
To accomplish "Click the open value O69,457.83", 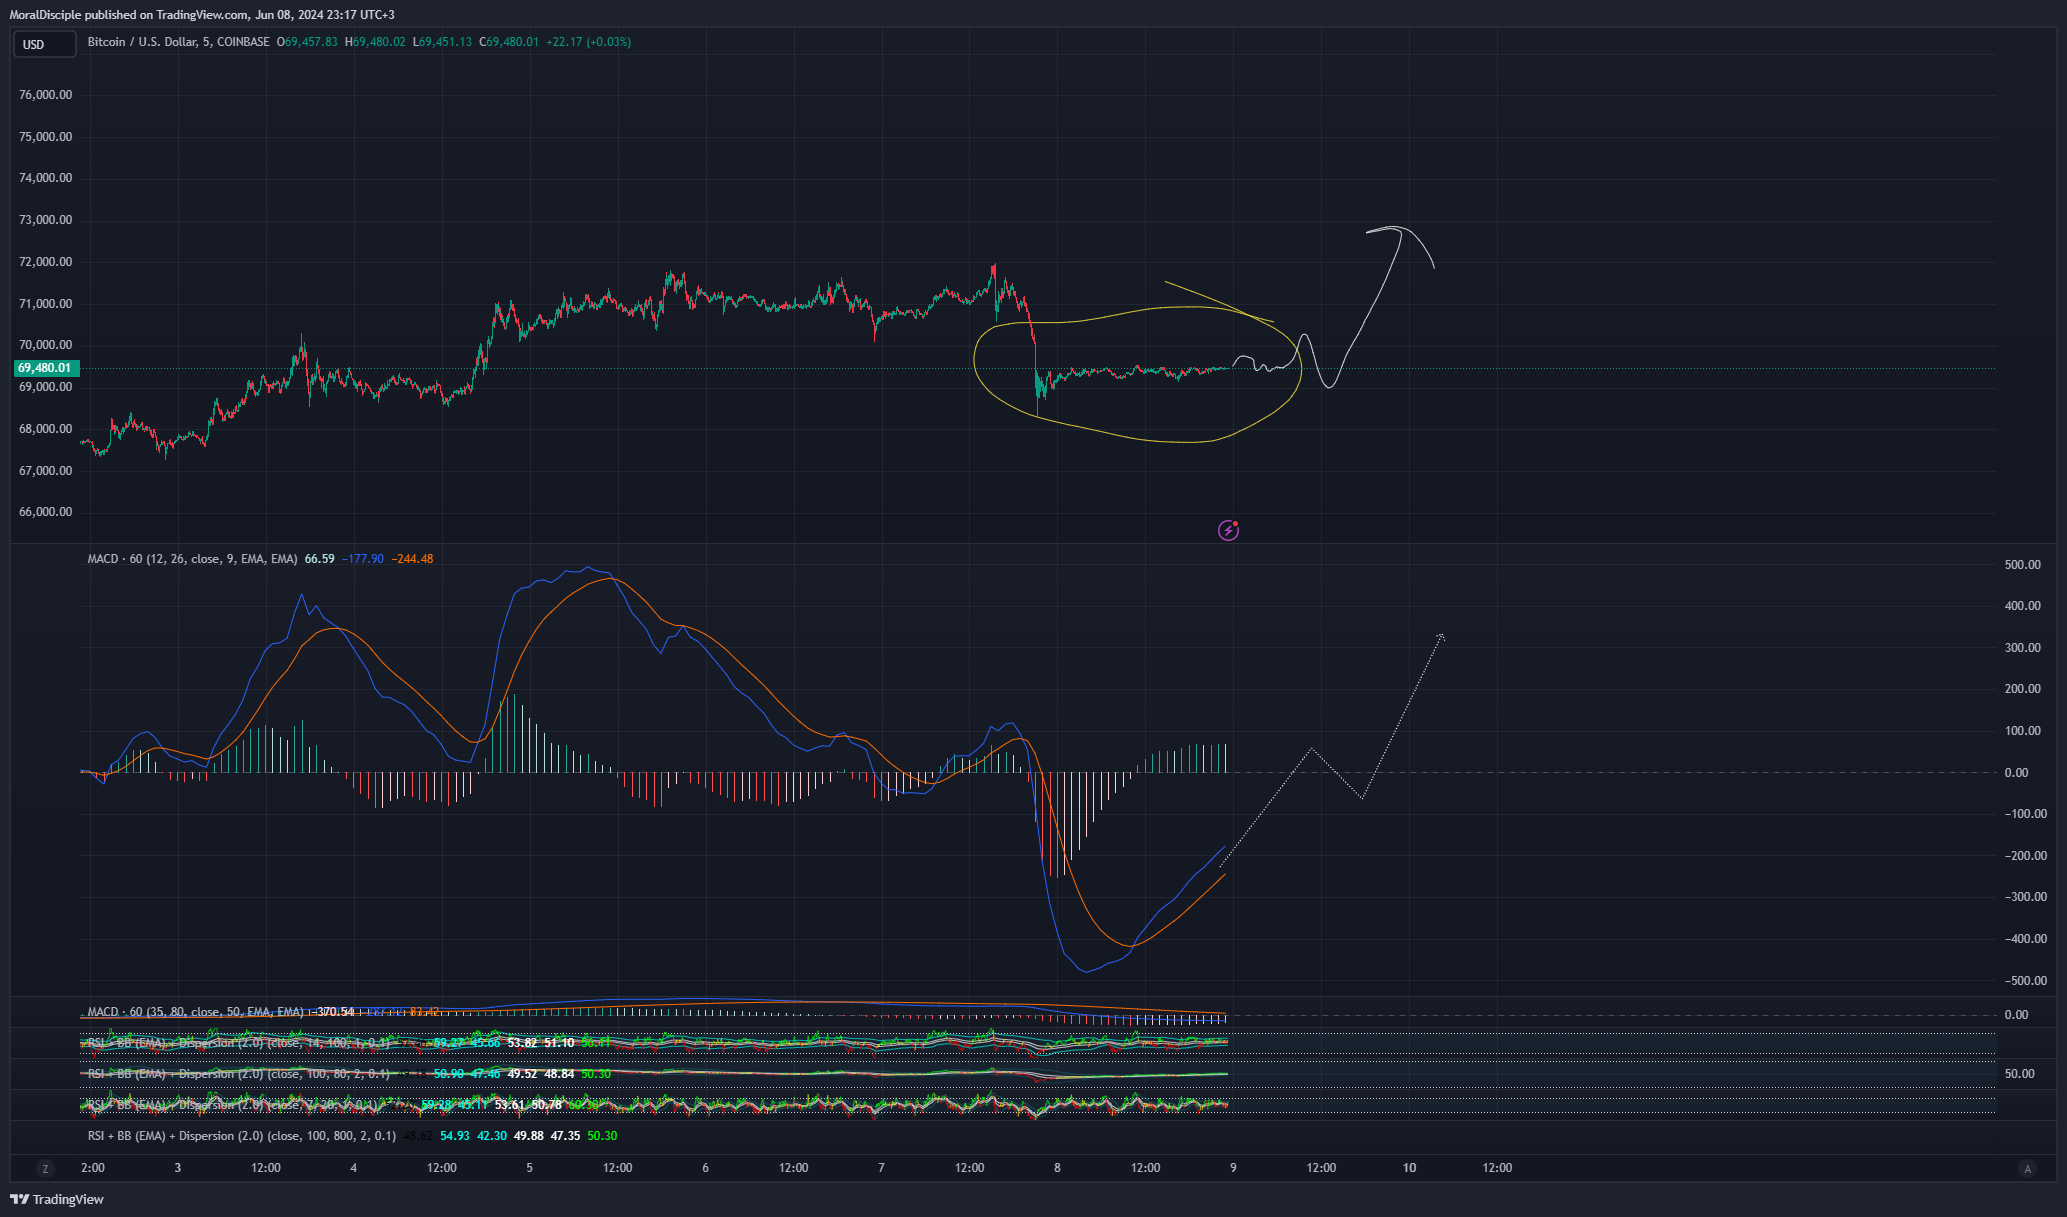I will 307,42.
